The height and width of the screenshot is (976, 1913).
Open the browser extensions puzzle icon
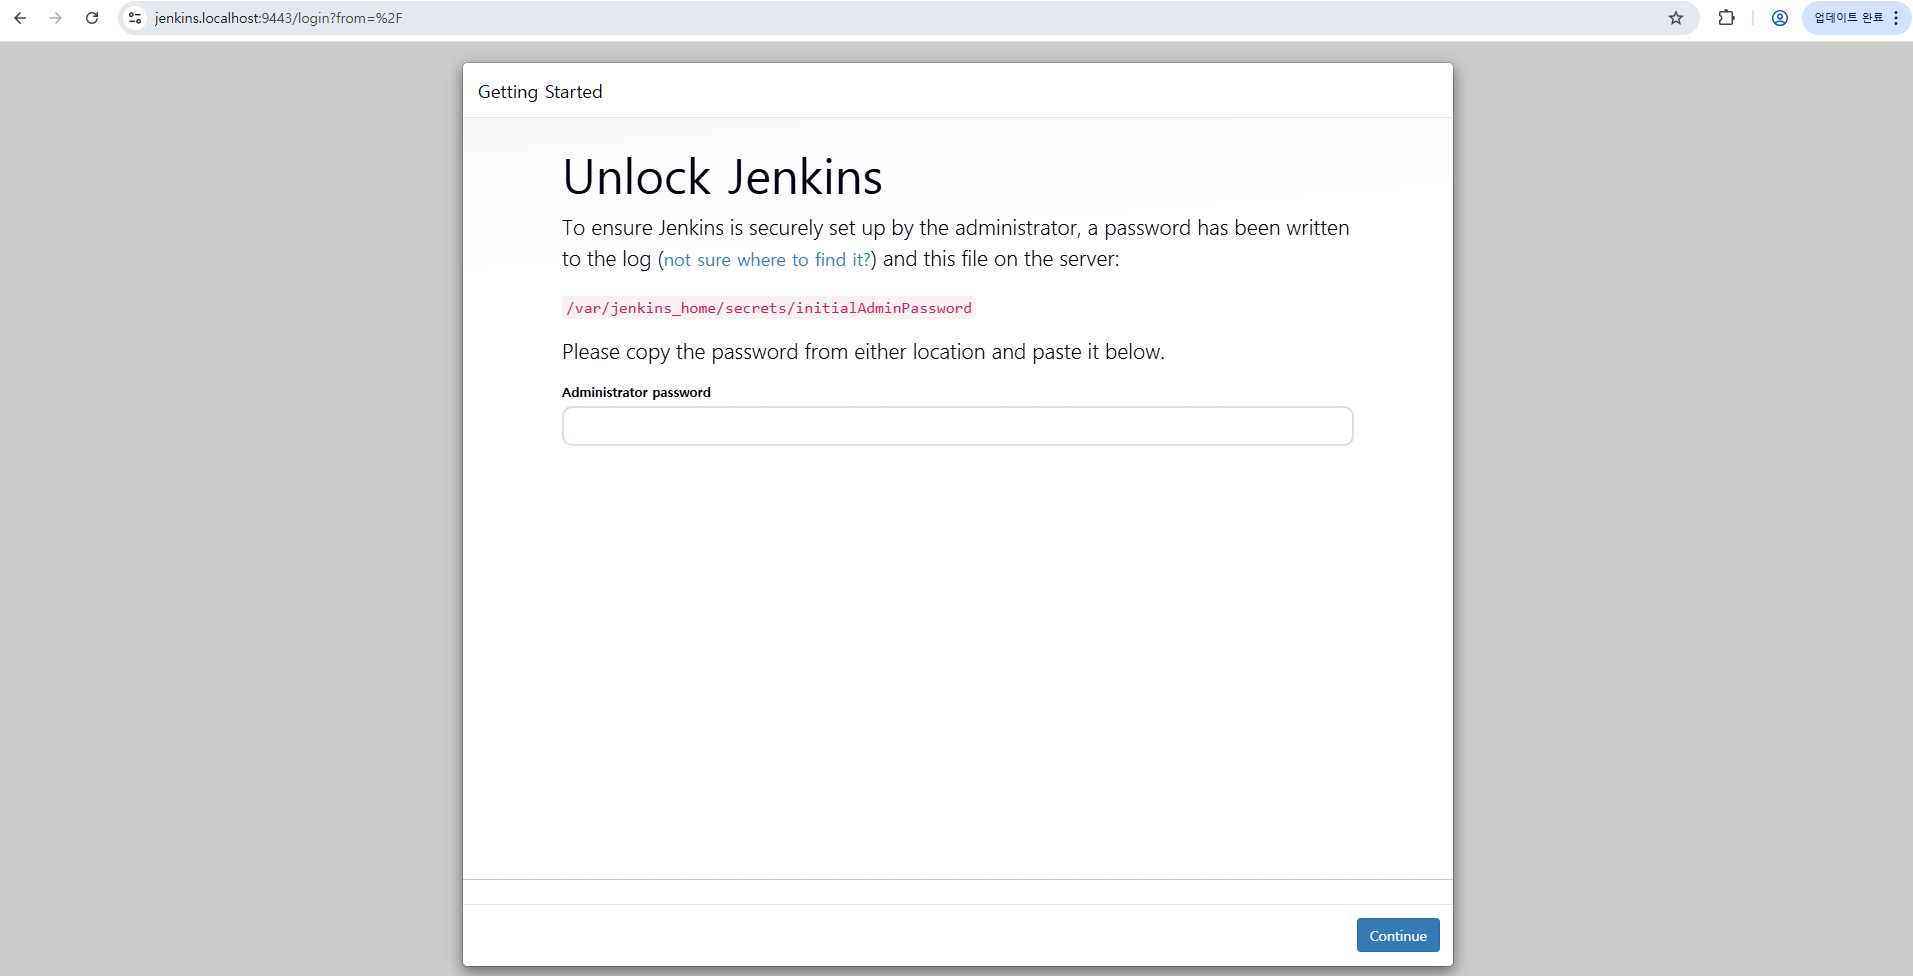click(1726, 18)
